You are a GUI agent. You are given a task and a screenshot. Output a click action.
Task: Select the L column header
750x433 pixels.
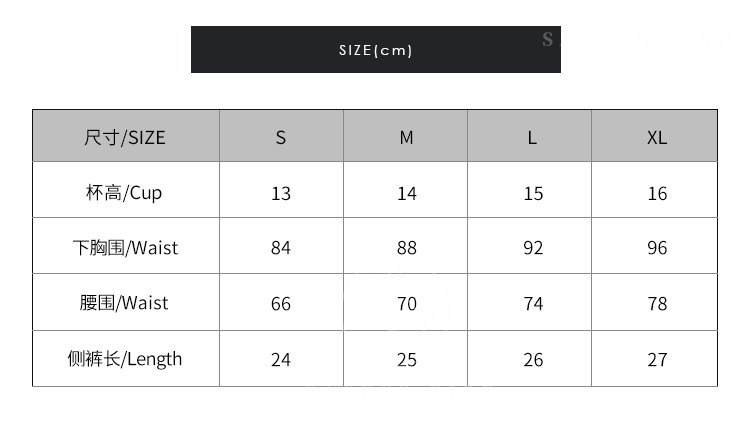(x=532, y=137)
